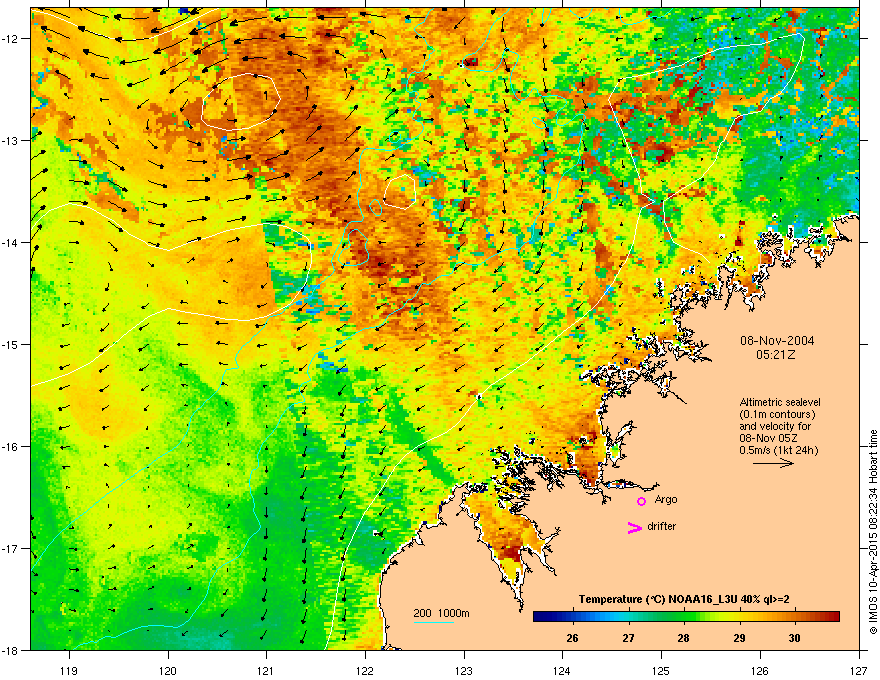
Task: Click the Temperature NOAA16_L3U title text
Action: (684, 599)
